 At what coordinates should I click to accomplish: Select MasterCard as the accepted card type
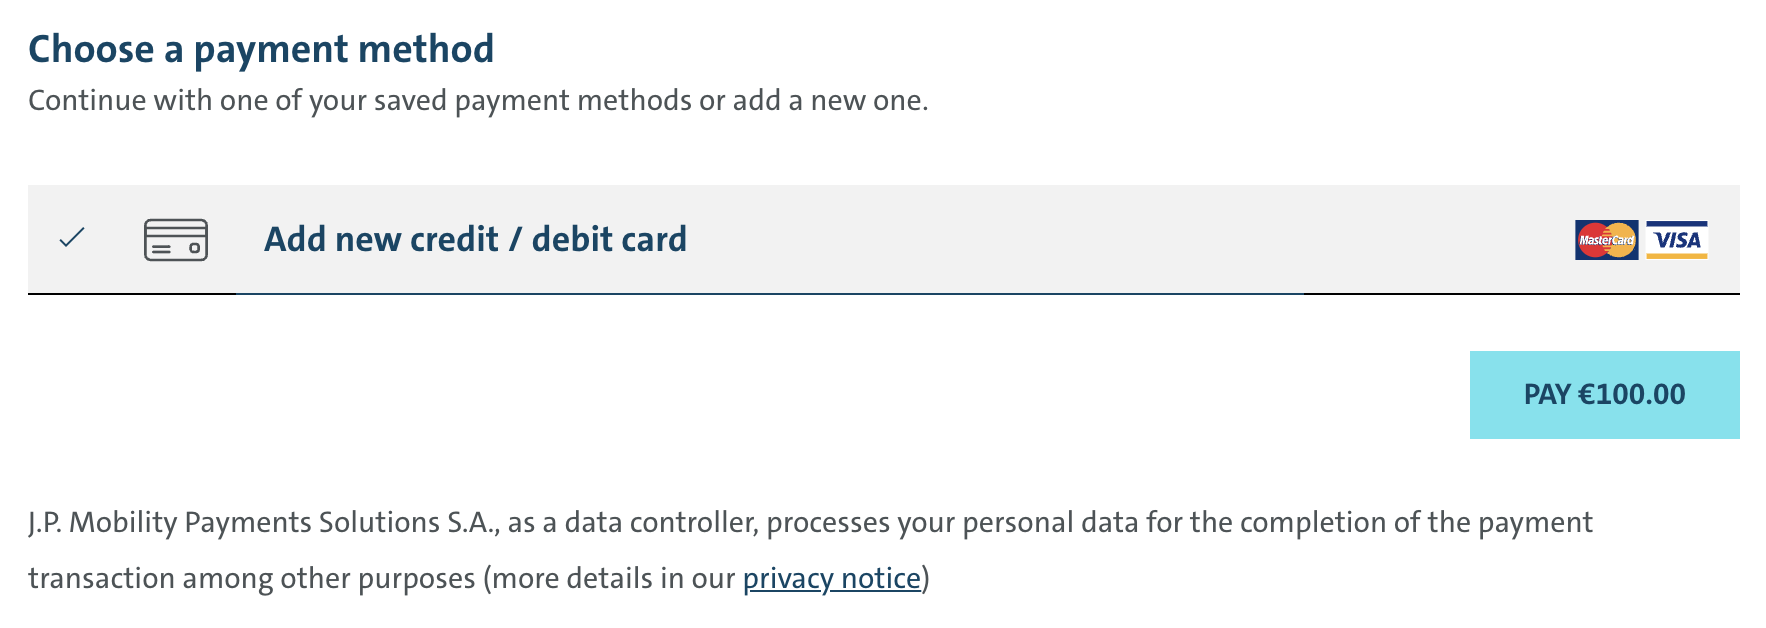pos(1604,239)
